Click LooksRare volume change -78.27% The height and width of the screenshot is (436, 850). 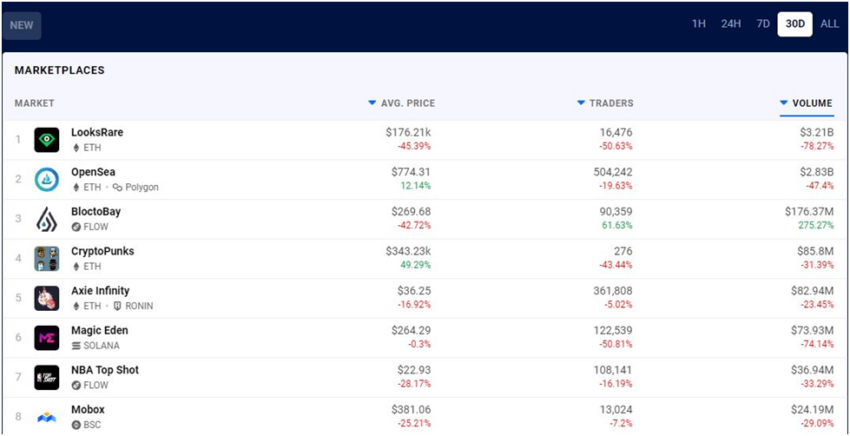click(x=817, y=146)
